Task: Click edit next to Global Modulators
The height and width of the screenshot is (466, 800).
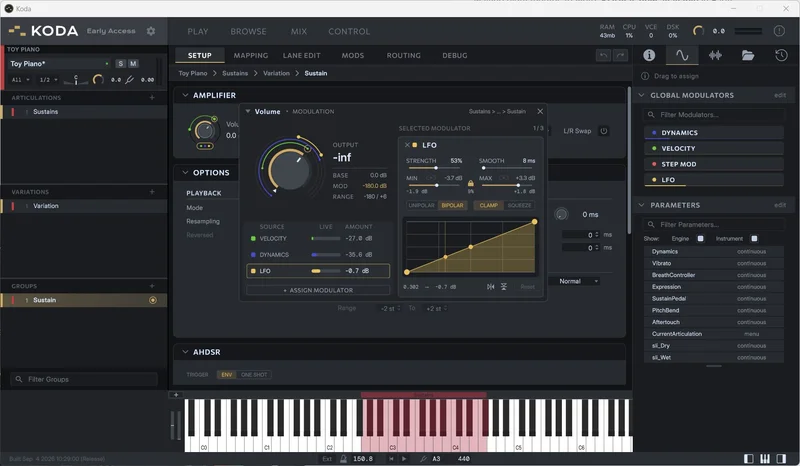Action: point(780,95)
